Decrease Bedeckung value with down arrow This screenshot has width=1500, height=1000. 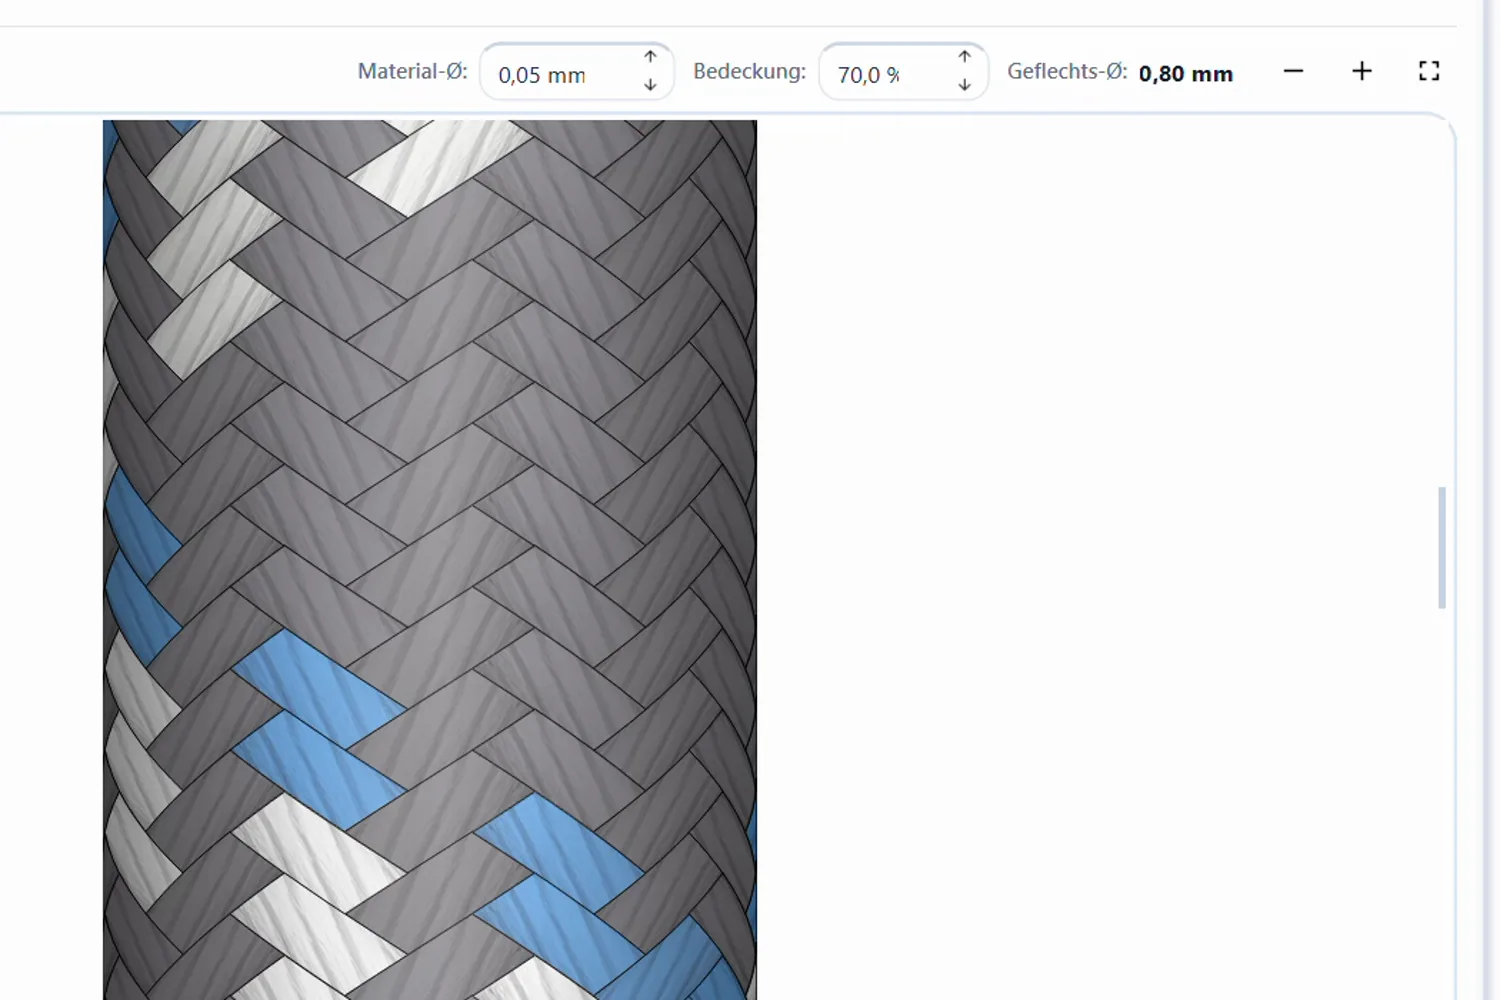[x=964, y=85]
